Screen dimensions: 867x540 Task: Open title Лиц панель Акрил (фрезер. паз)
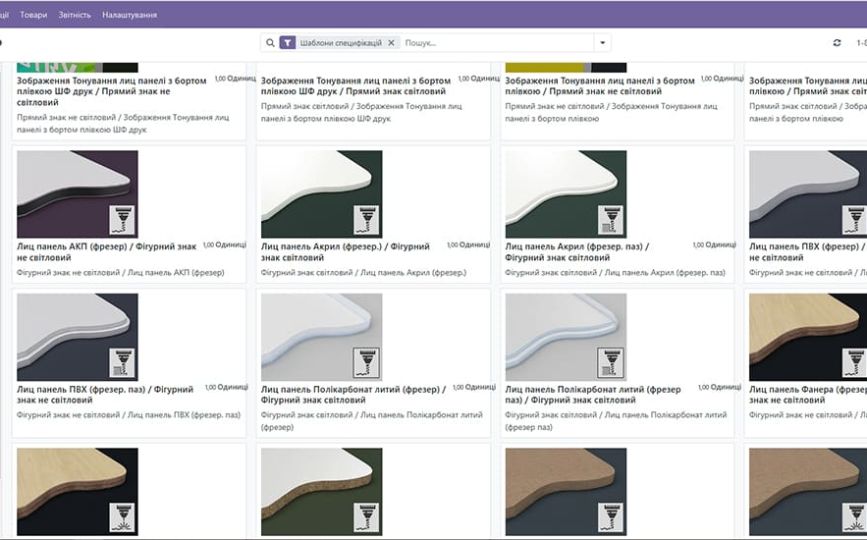pos(577,252)
